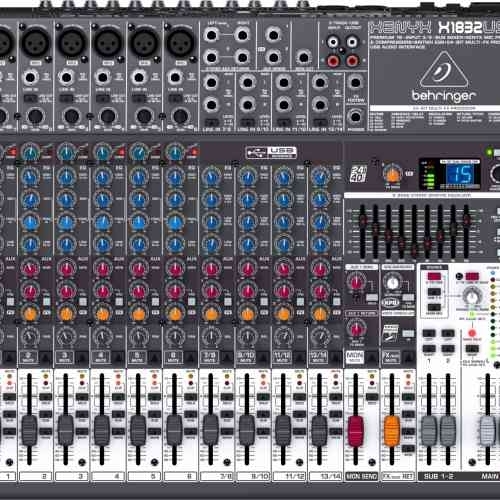Click the channel 2 fader cap
The width and height of the screenshot is (500, 500).
click(x=30, y=431)
